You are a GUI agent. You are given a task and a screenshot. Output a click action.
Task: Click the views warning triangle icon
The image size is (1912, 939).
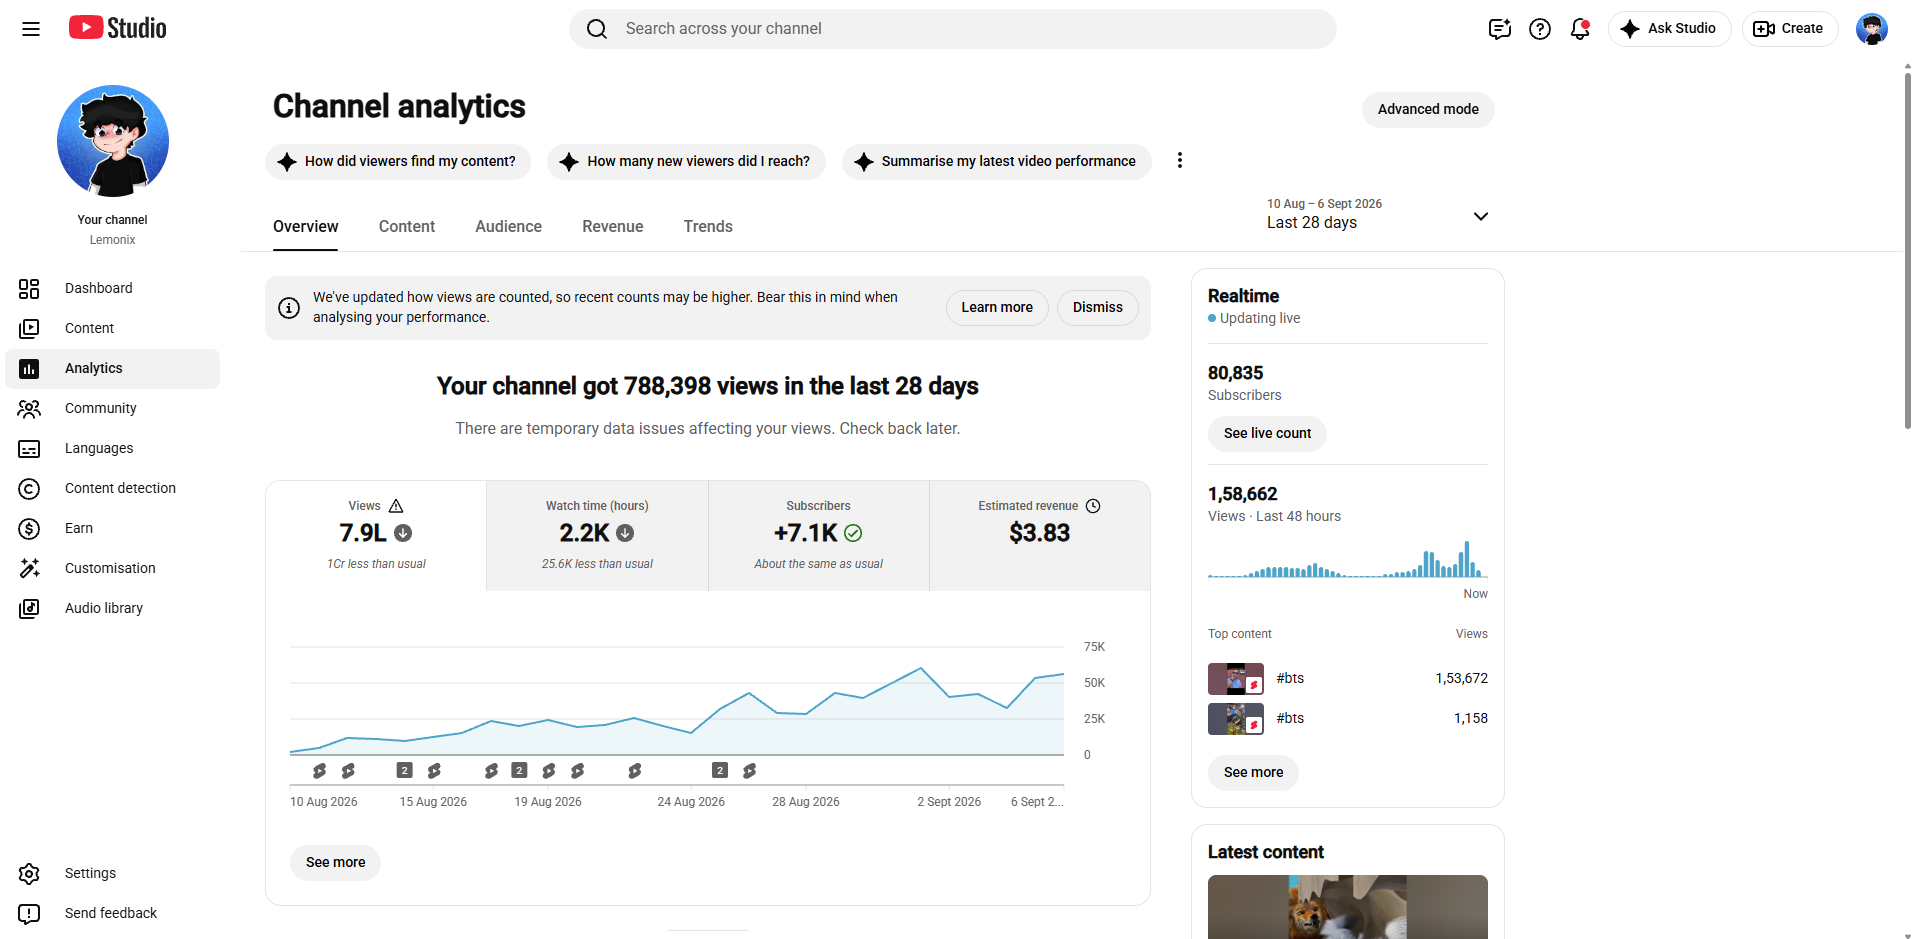(396, 506)
